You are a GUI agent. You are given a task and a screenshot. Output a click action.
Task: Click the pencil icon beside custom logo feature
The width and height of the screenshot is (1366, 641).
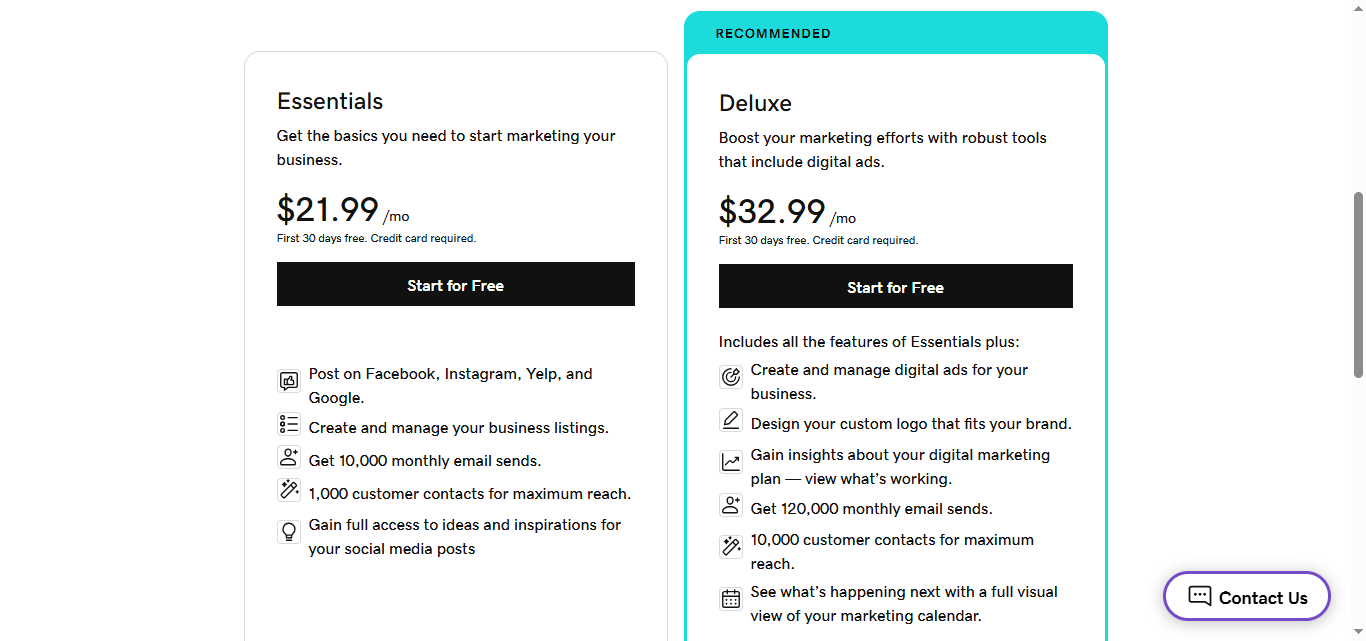tap(730, 420)
